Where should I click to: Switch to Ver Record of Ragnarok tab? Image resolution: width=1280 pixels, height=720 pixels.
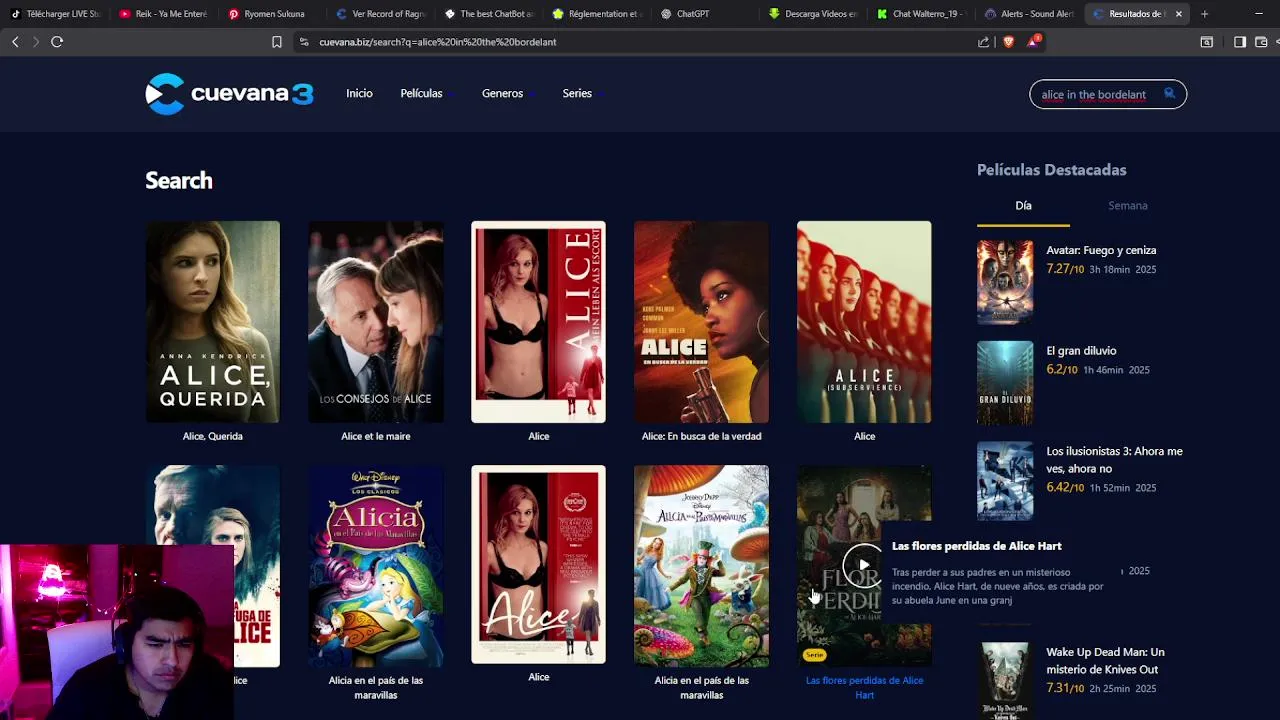[x=380, y=14]
